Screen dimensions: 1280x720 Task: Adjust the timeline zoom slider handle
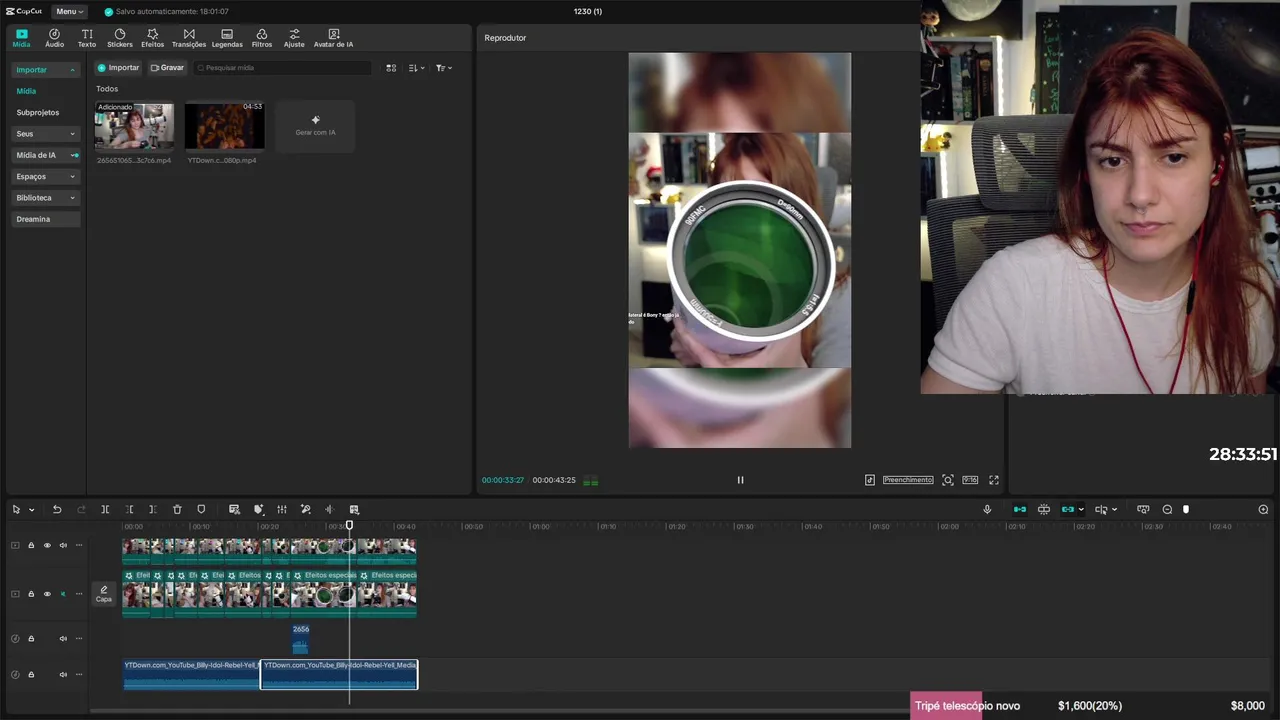[x=1186, y=510]
